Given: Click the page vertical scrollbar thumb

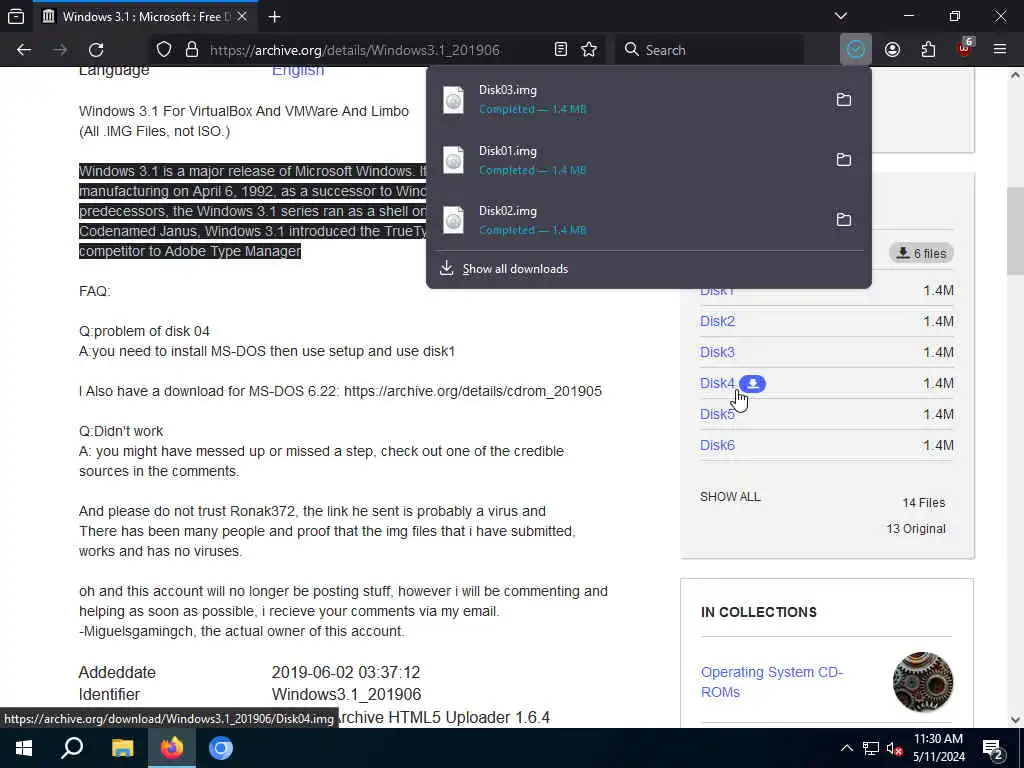Looking at the screenshot, I should [1015, 232].
